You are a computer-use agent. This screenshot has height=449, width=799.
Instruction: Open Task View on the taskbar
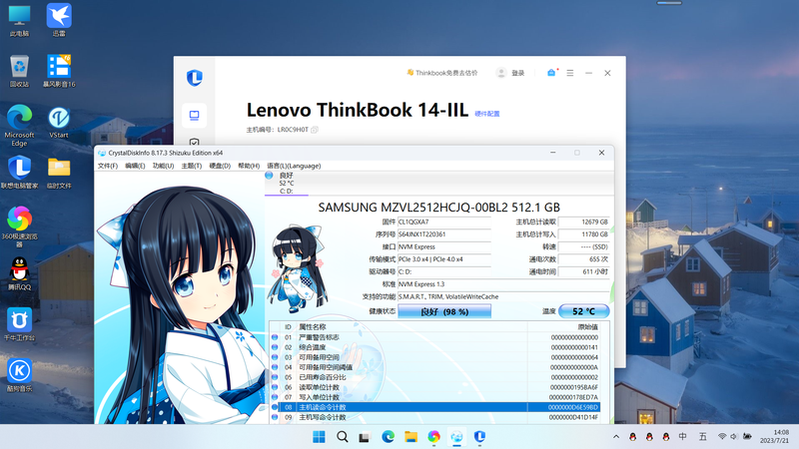[x=364, y=437]
